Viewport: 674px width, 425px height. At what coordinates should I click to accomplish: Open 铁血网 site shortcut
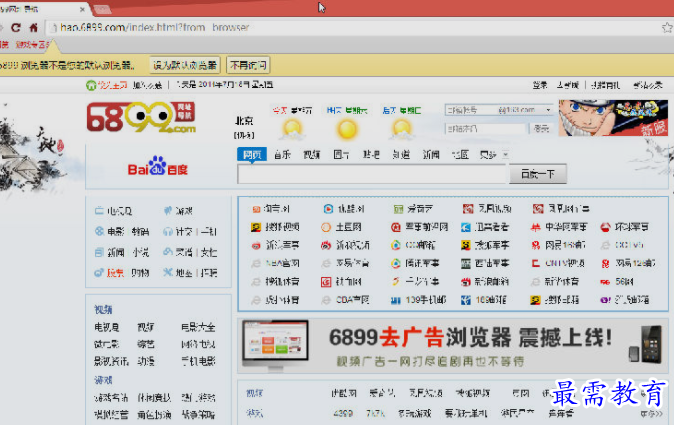341,282
